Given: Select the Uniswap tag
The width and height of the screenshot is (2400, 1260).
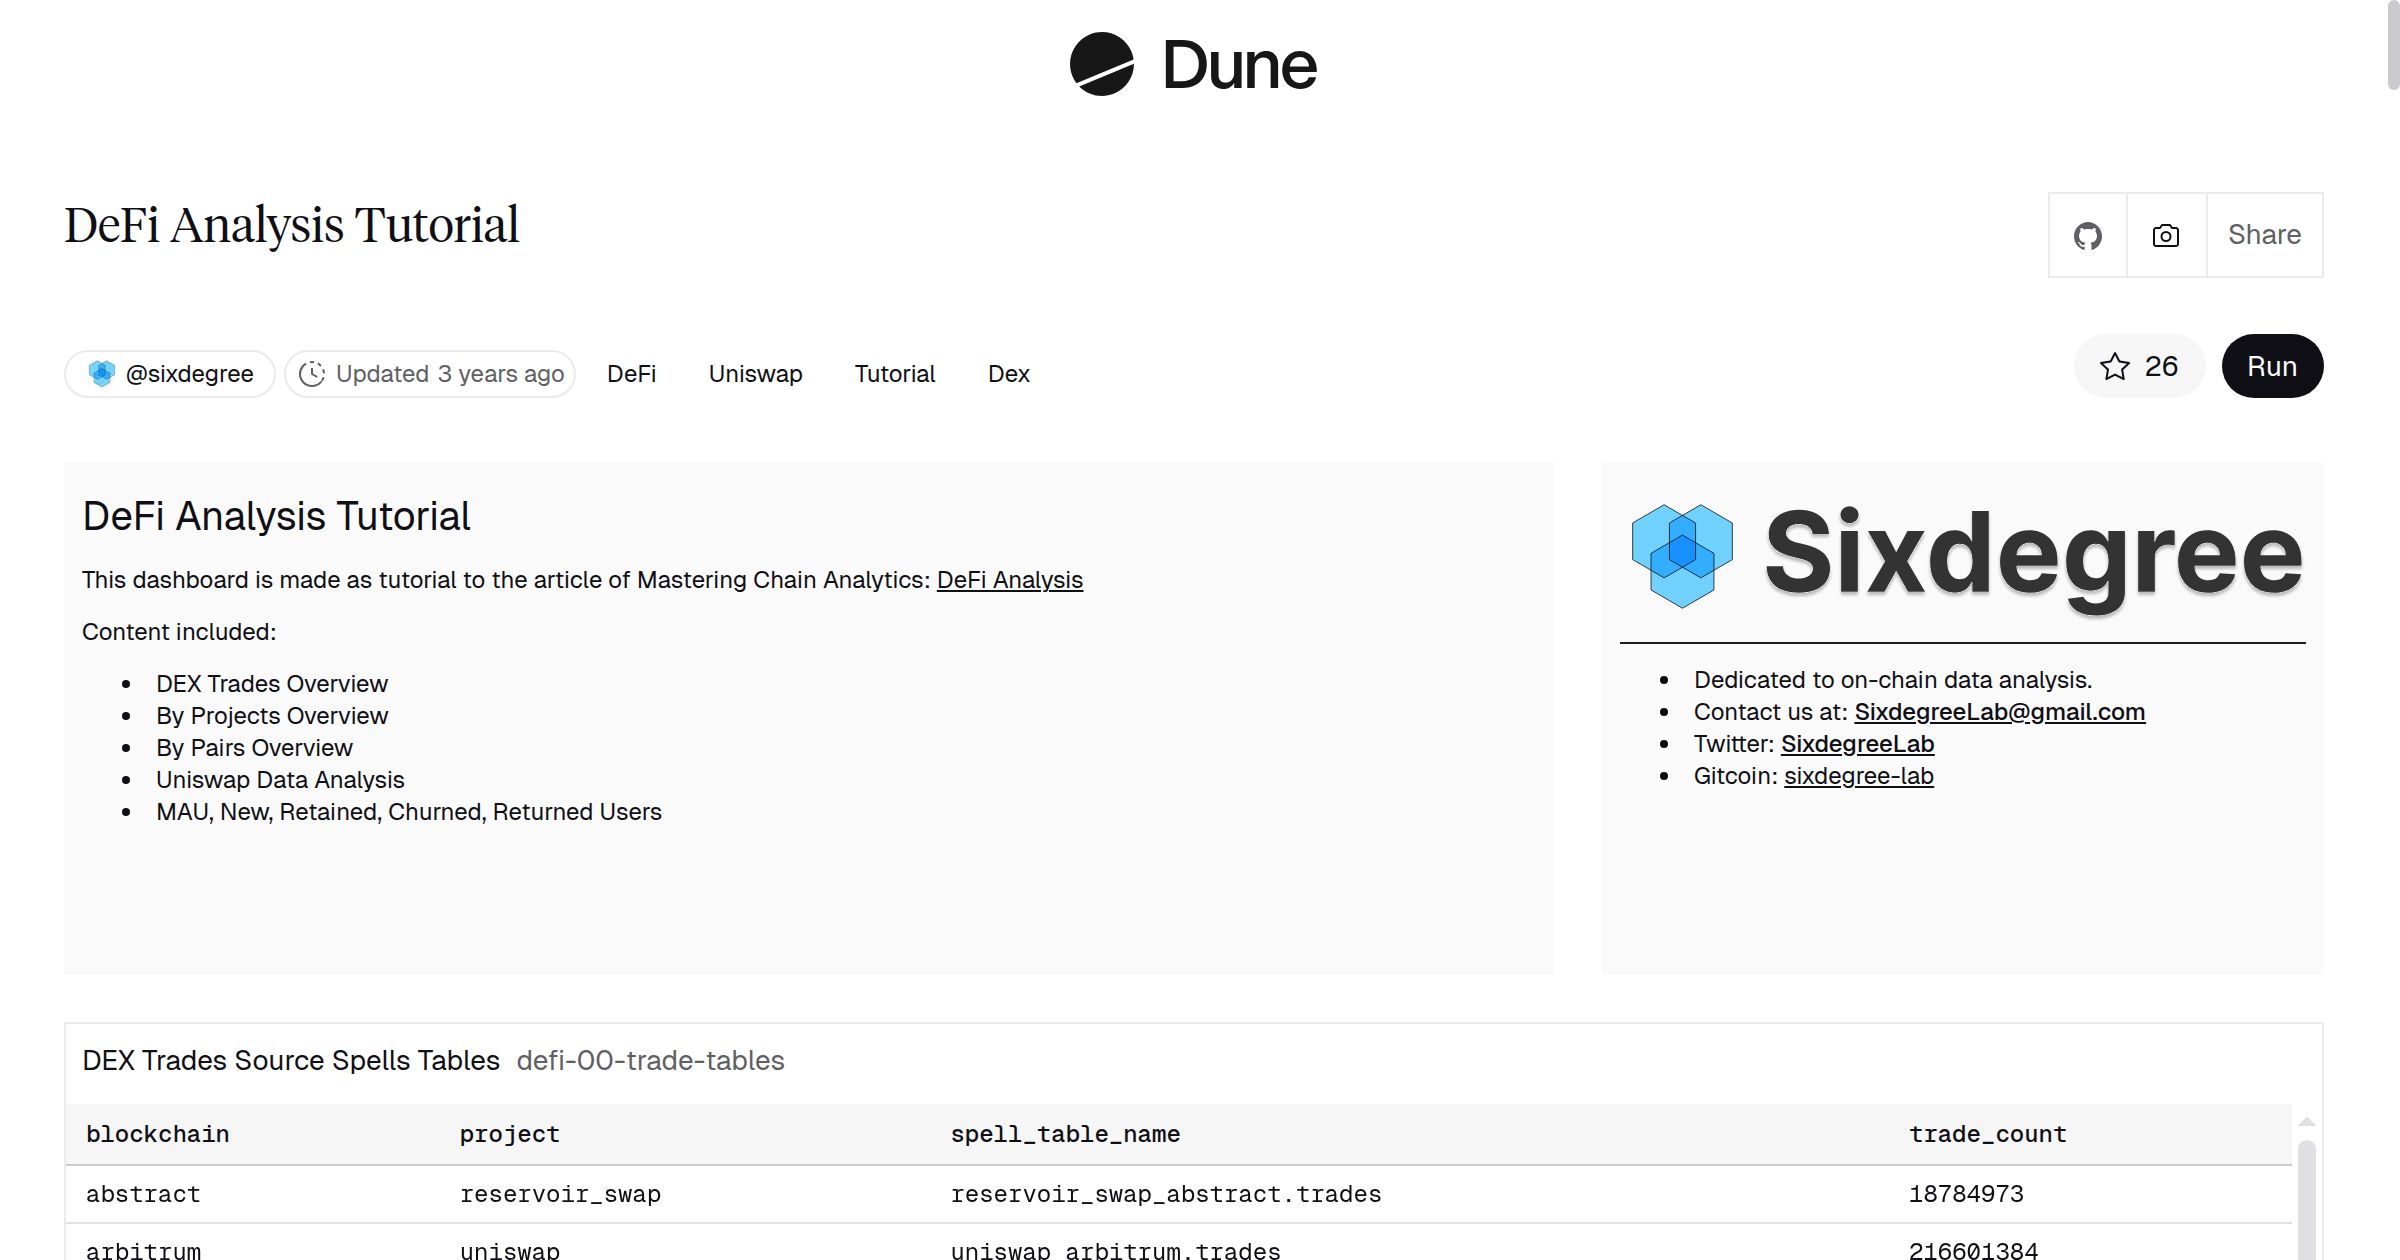Looking at the screenshot, I should tap(755, 374).
